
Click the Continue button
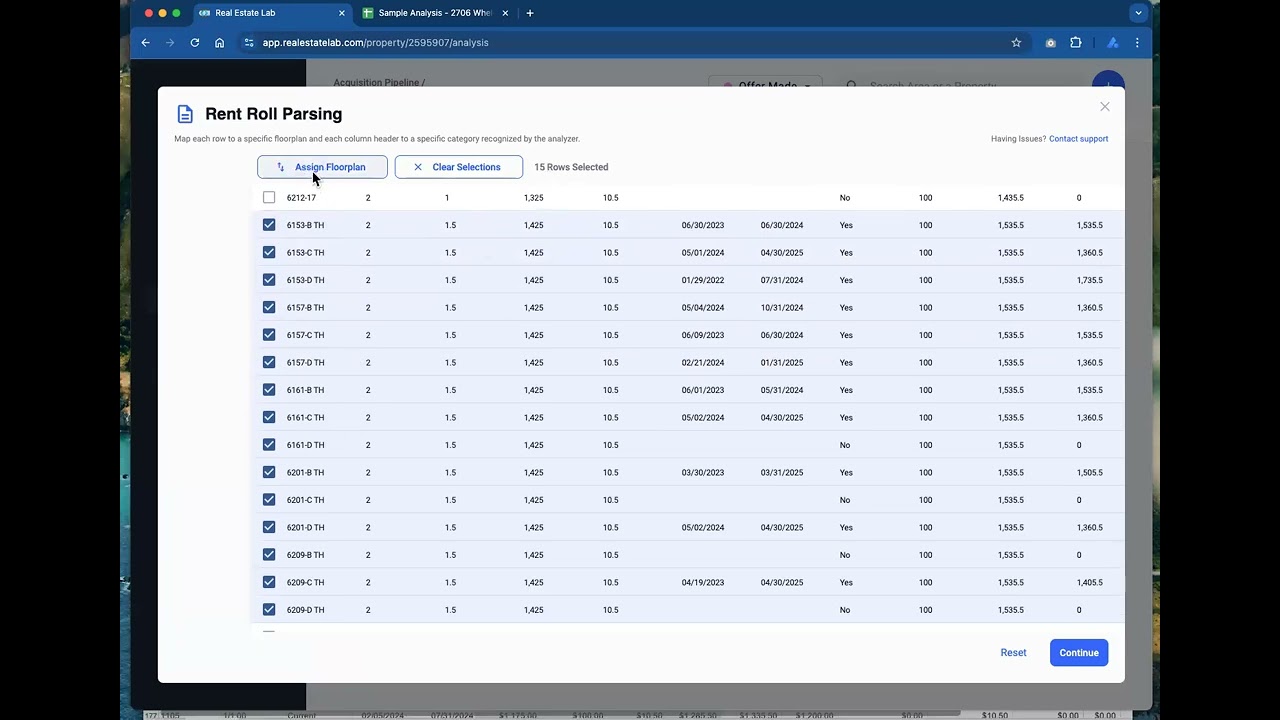[1079, 653]
